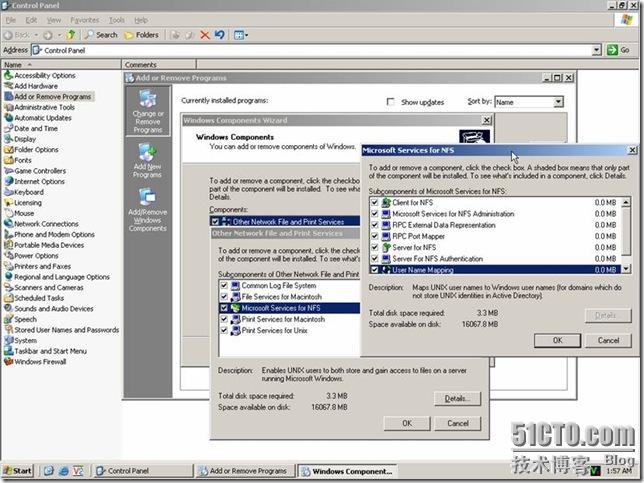Open Administrative Tools icon
644x483 pixels.
coord(9,107)
